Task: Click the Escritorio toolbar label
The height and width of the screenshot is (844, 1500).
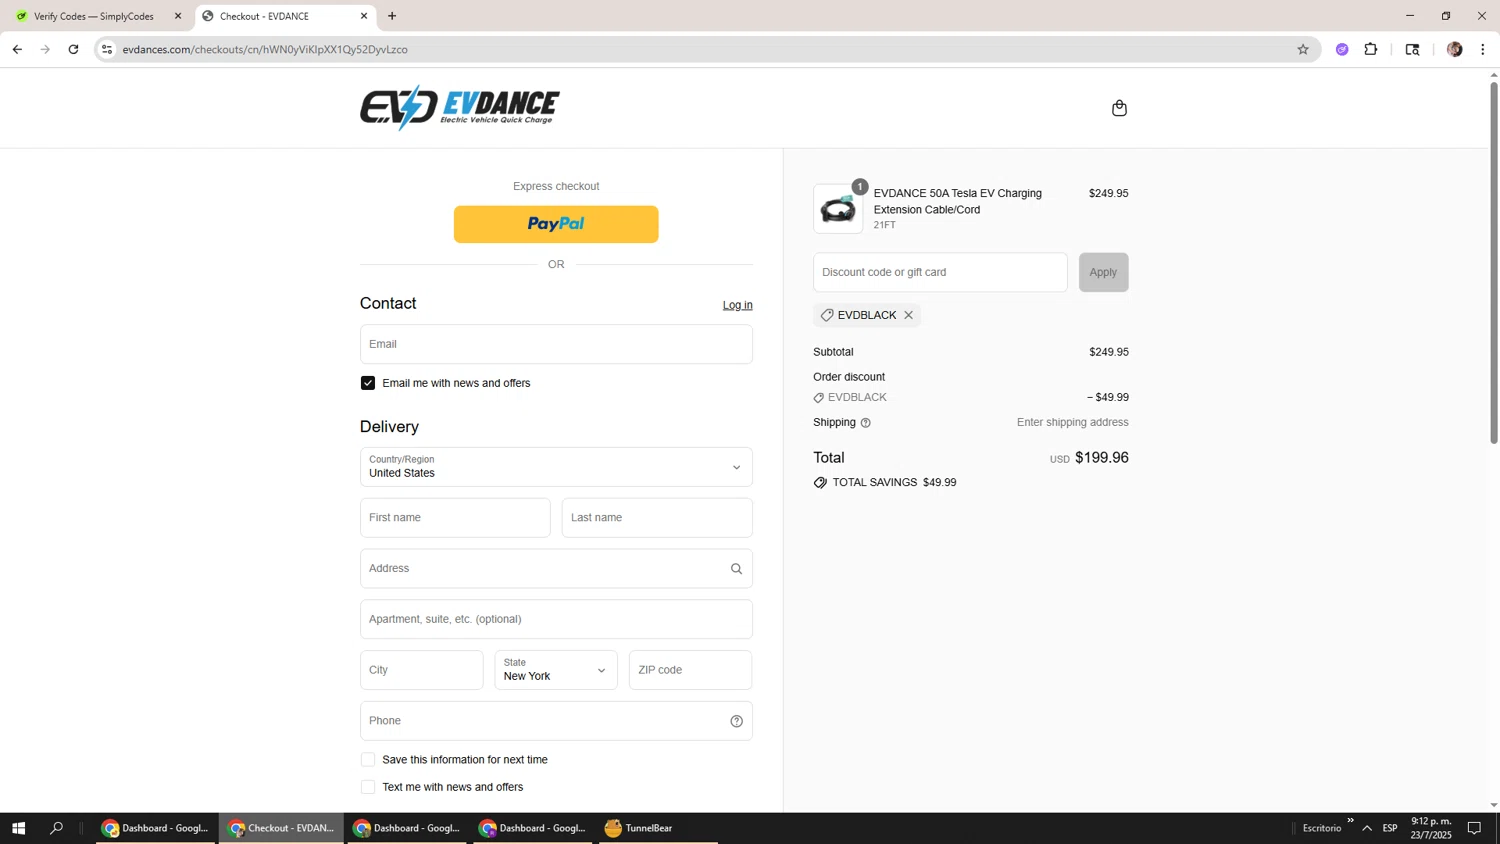Action: point(1321,828)
